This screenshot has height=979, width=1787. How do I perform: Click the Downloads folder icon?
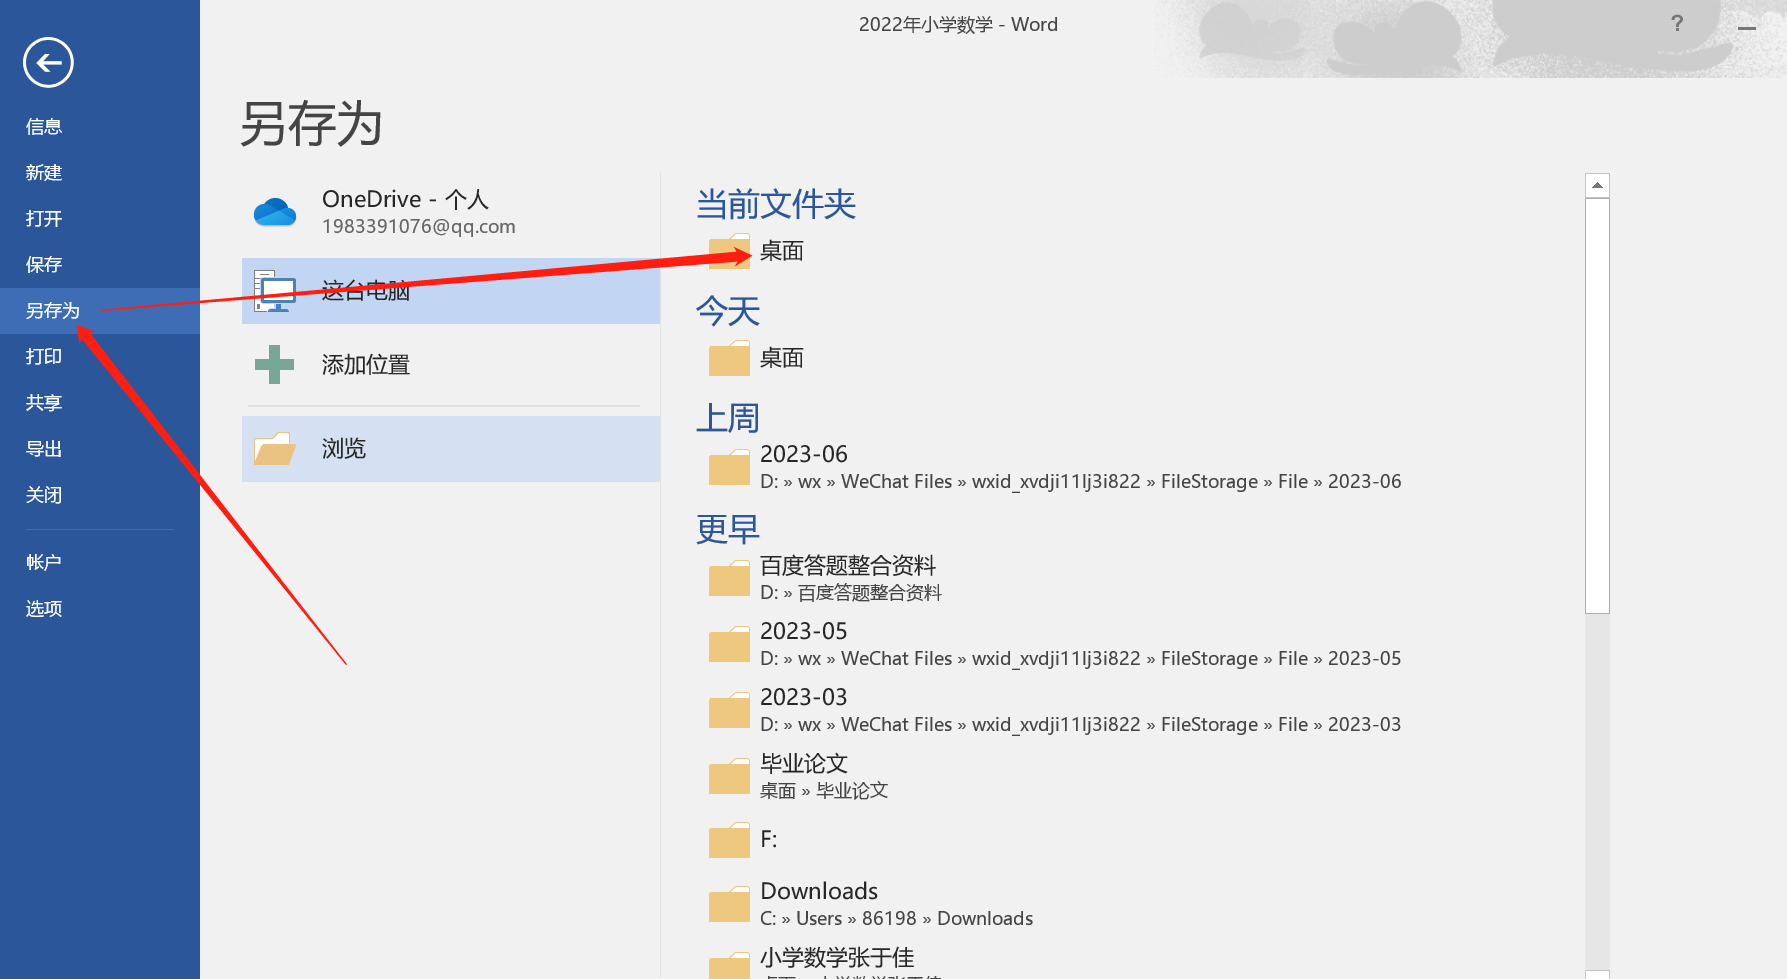point(729,904)
